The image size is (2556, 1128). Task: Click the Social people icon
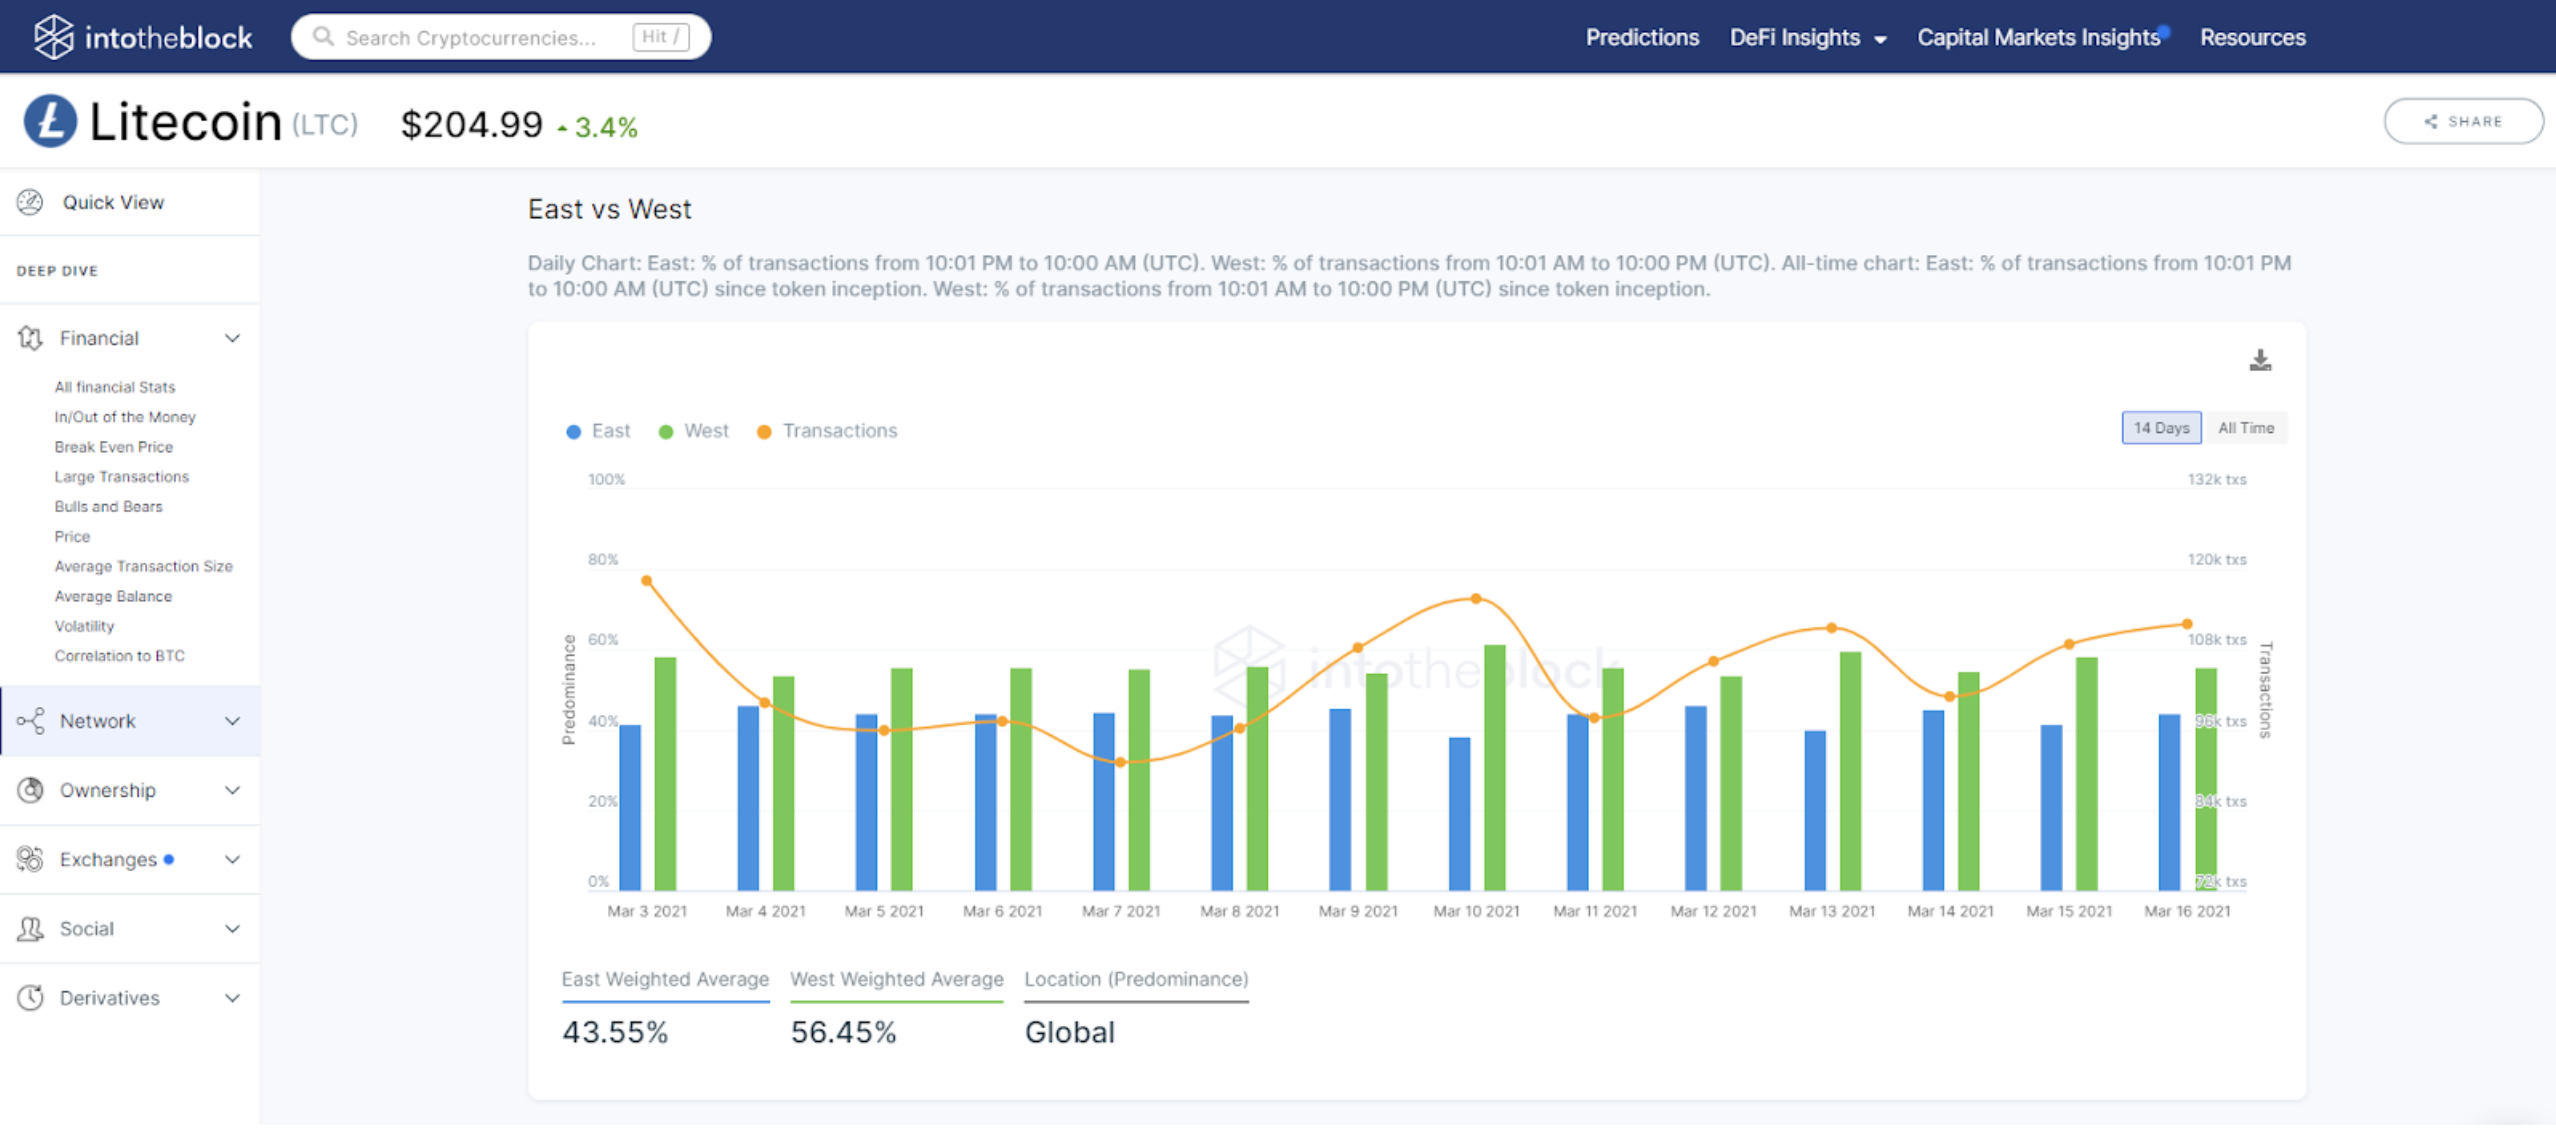[30, 929]
